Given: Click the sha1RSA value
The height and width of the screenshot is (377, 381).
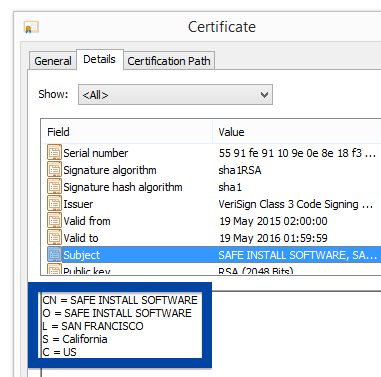Looking at the screenshot, I should [240, 170].
